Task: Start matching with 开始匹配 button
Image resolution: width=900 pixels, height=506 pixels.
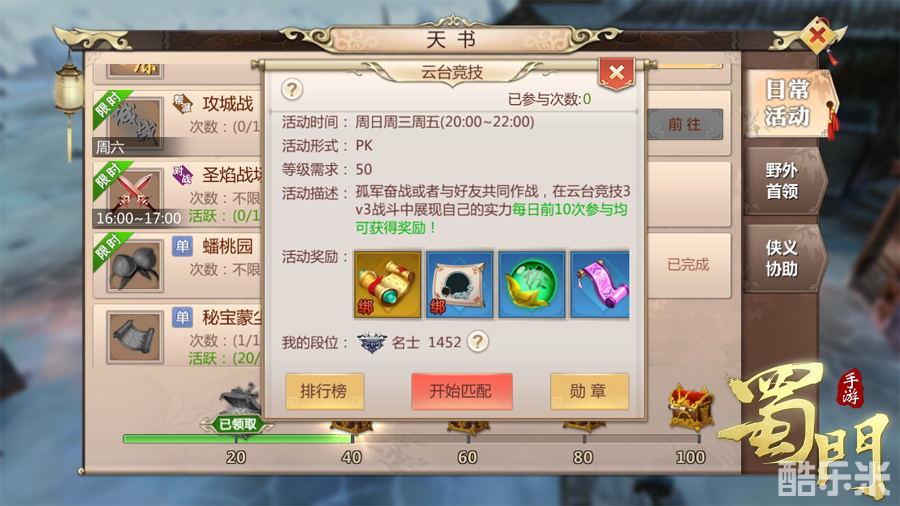Action: click(x=461, y=391)
